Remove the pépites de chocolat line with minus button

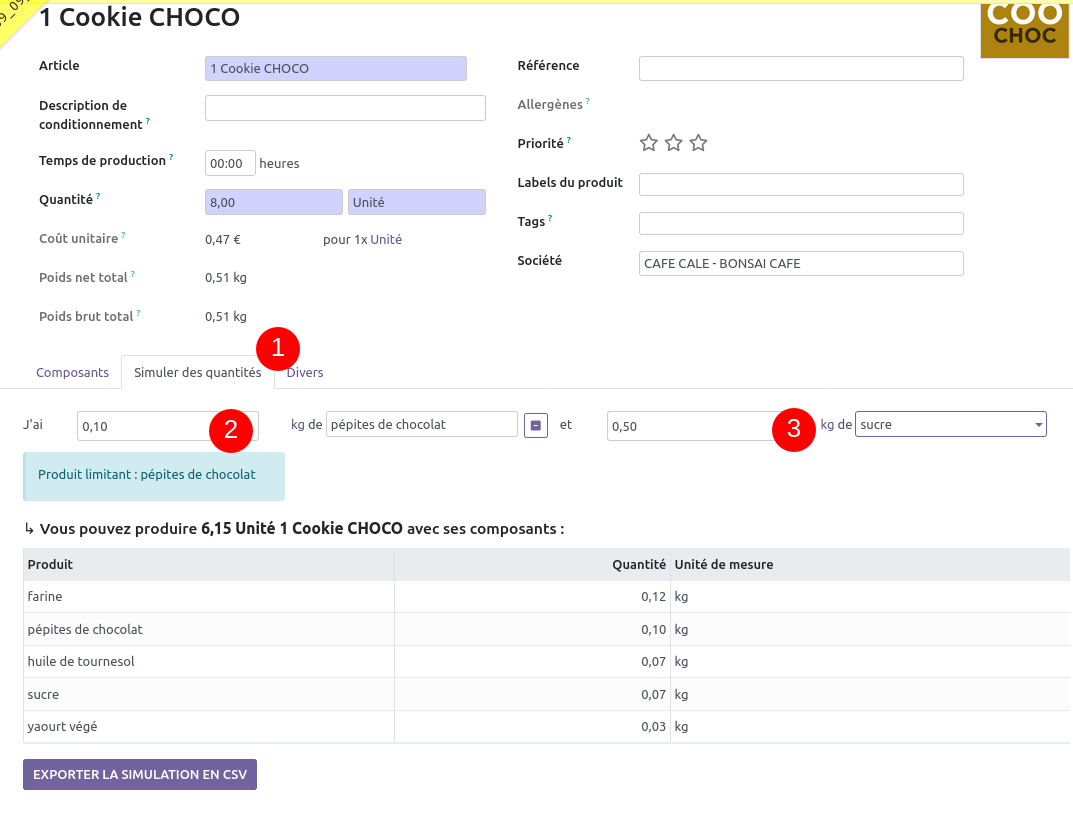click(x=536, y=425)
